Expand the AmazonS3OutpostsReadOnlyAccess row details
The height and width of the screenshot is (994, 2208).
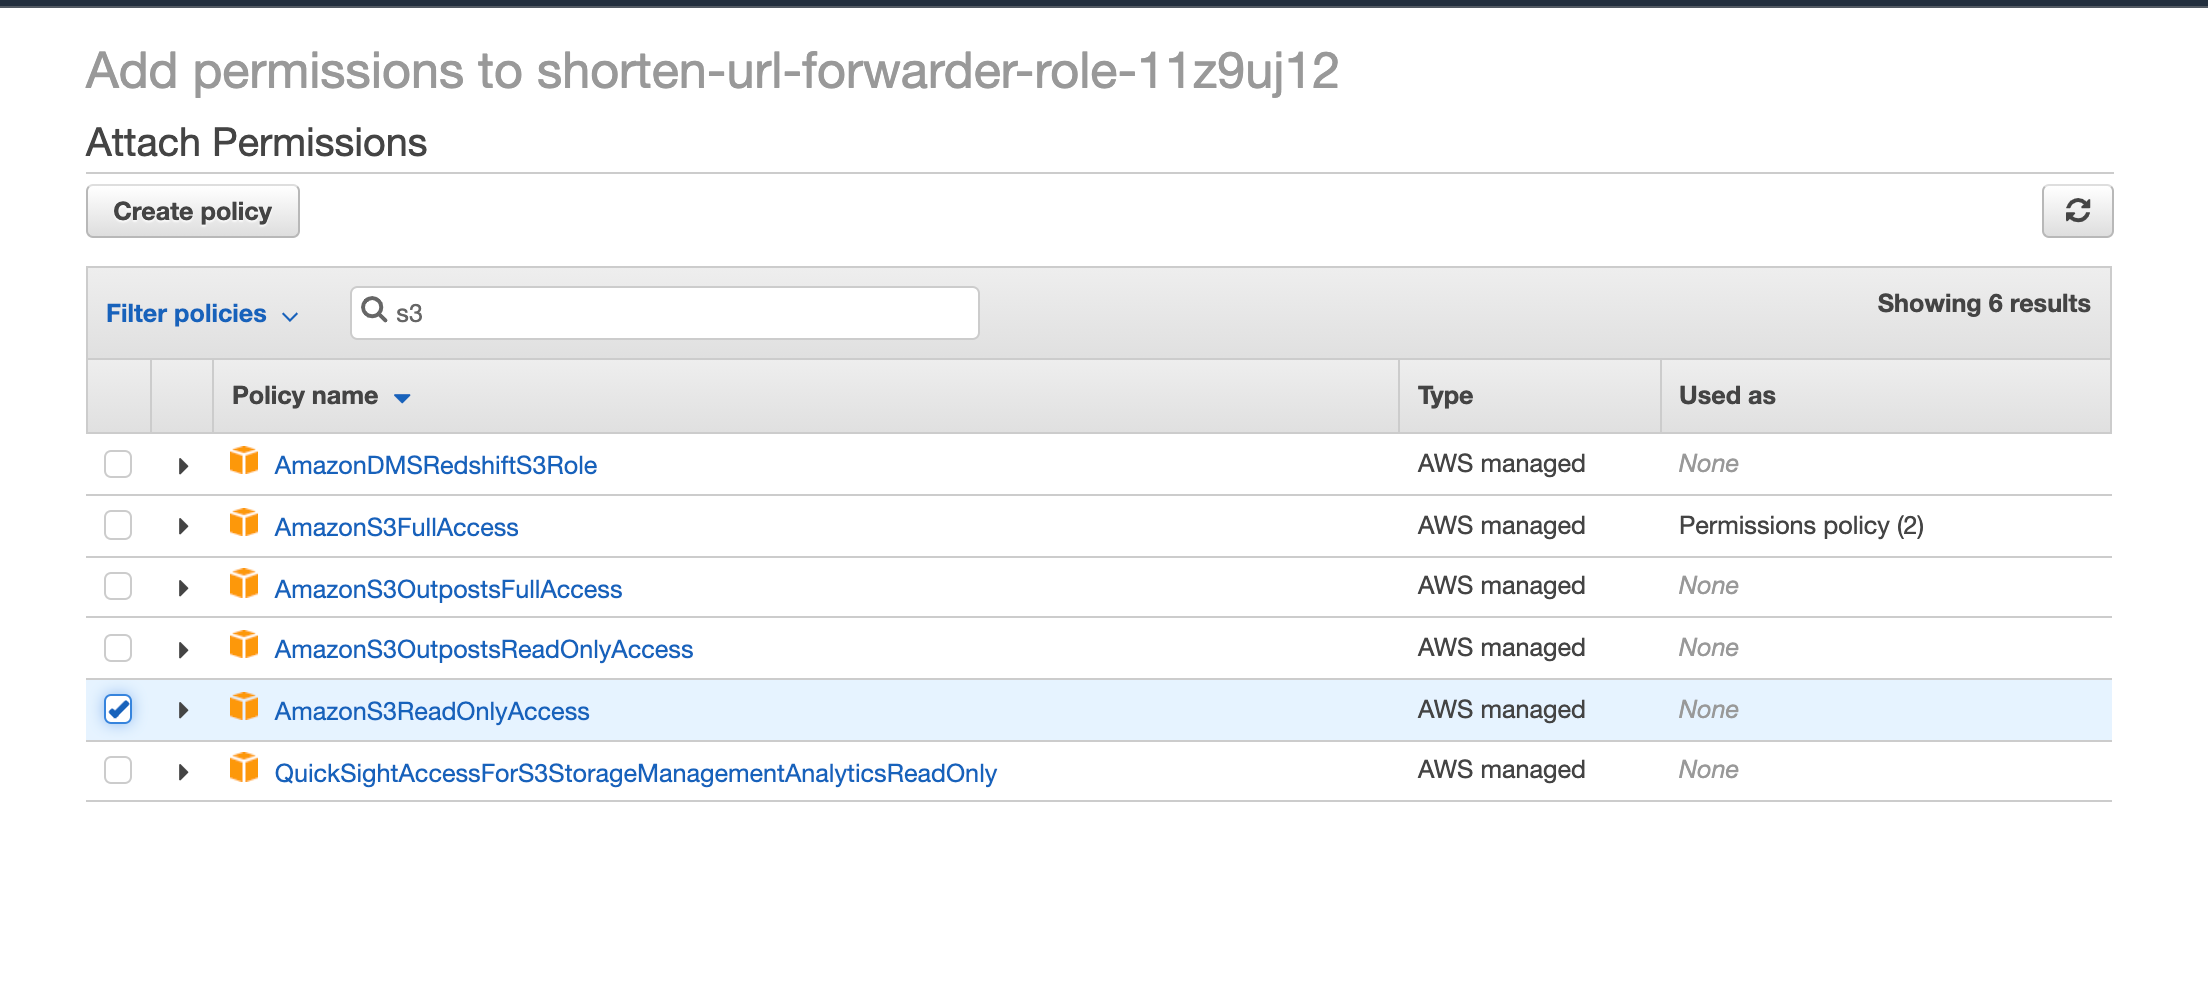coord(183,650)
